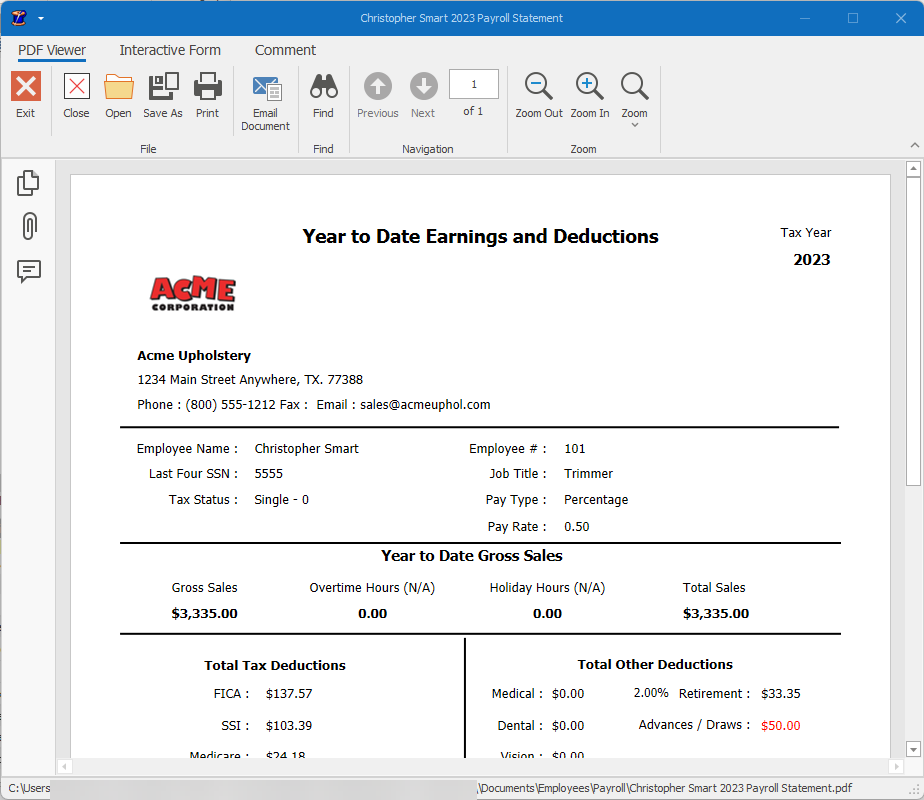
Task: Click inside the page number field
Action: pos(473,84)
